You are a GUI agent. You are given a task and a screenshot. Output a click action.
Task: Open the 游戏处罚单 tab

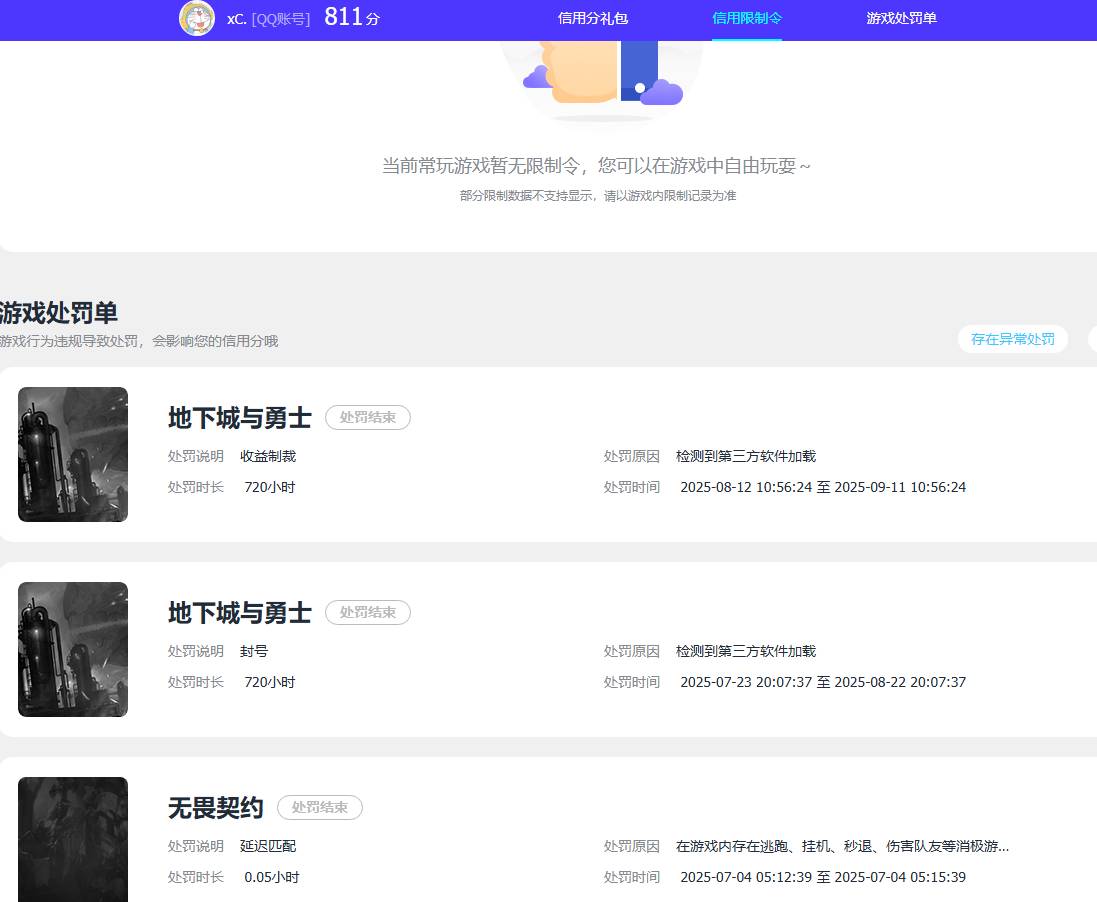[901, 17]
